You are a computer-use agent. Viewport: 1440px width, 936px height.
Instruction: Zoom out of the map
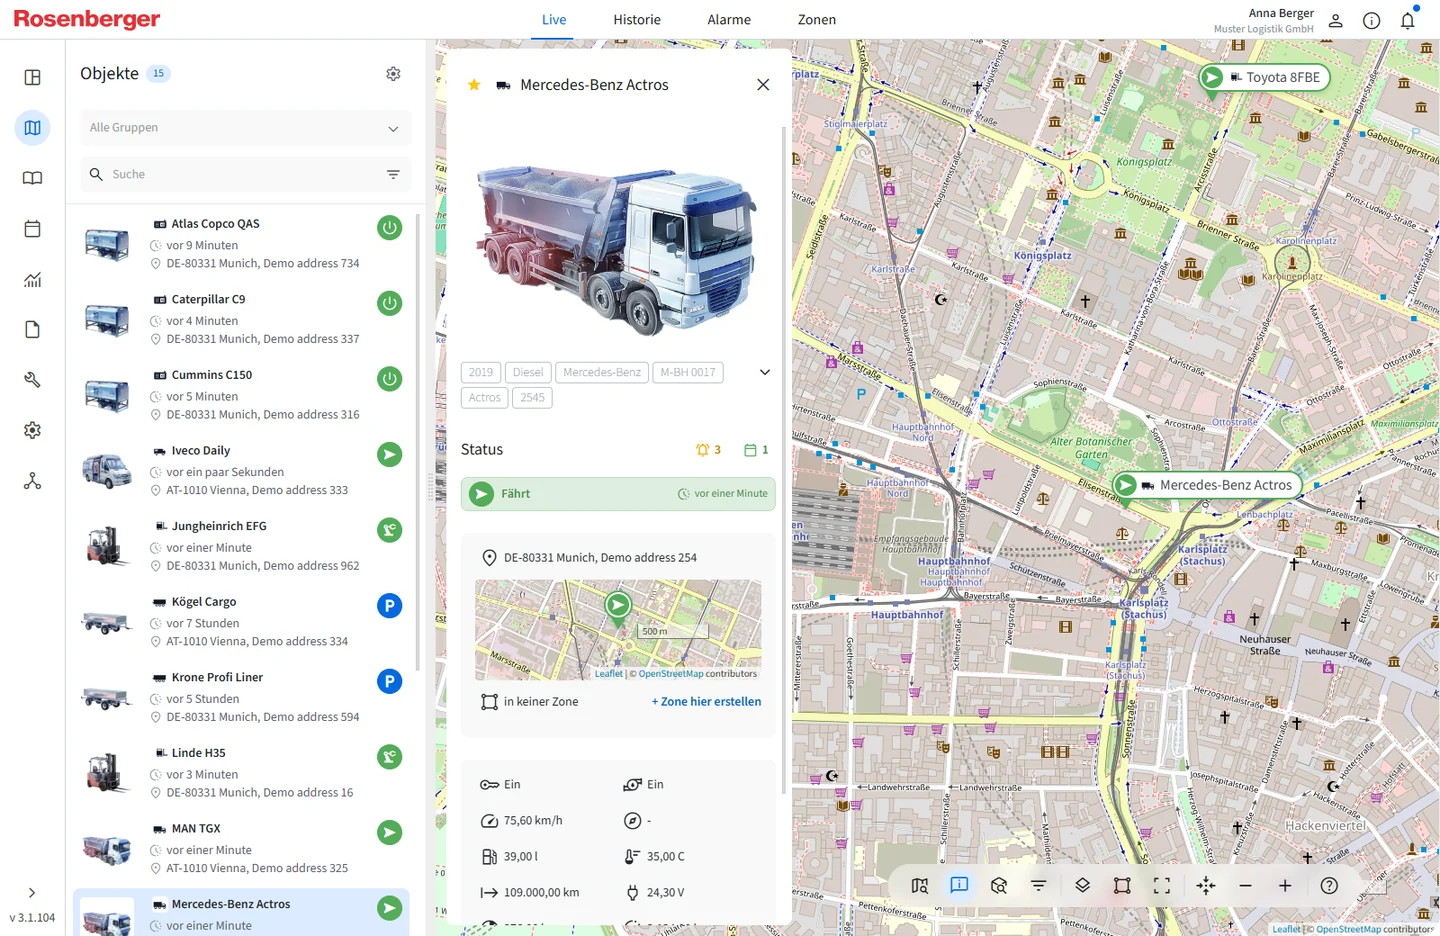coord(1245,886)
